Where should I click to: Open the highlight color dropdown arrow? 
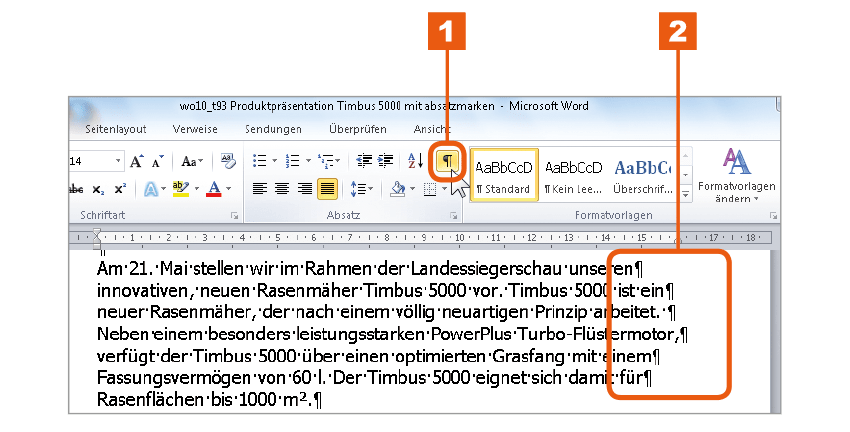pyautogui.click(x=196, y=189)
